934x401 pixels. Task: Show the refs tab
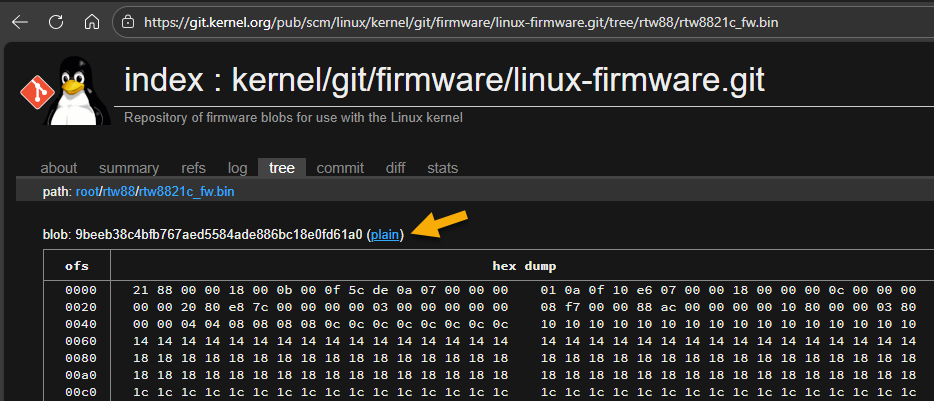[x=193, y=168]
